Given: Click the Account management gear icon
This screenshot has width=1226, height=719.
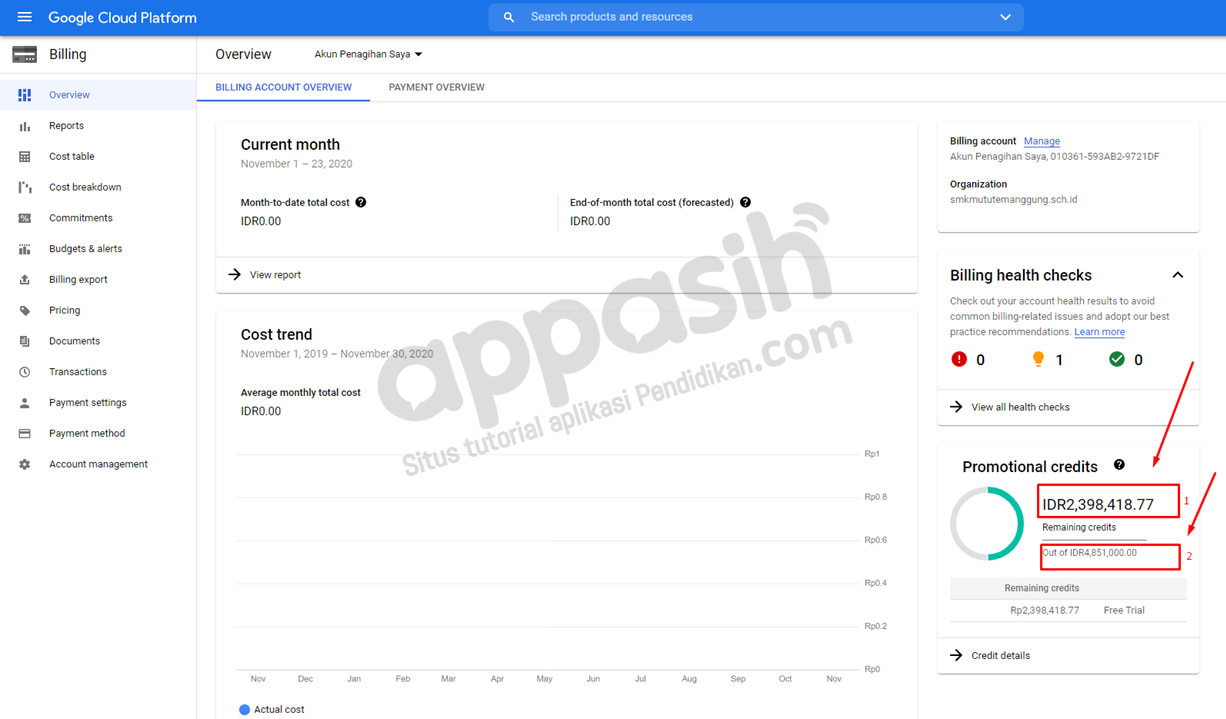Looking at the screenshot, I should pyautogui.click(x=25, y=464).
